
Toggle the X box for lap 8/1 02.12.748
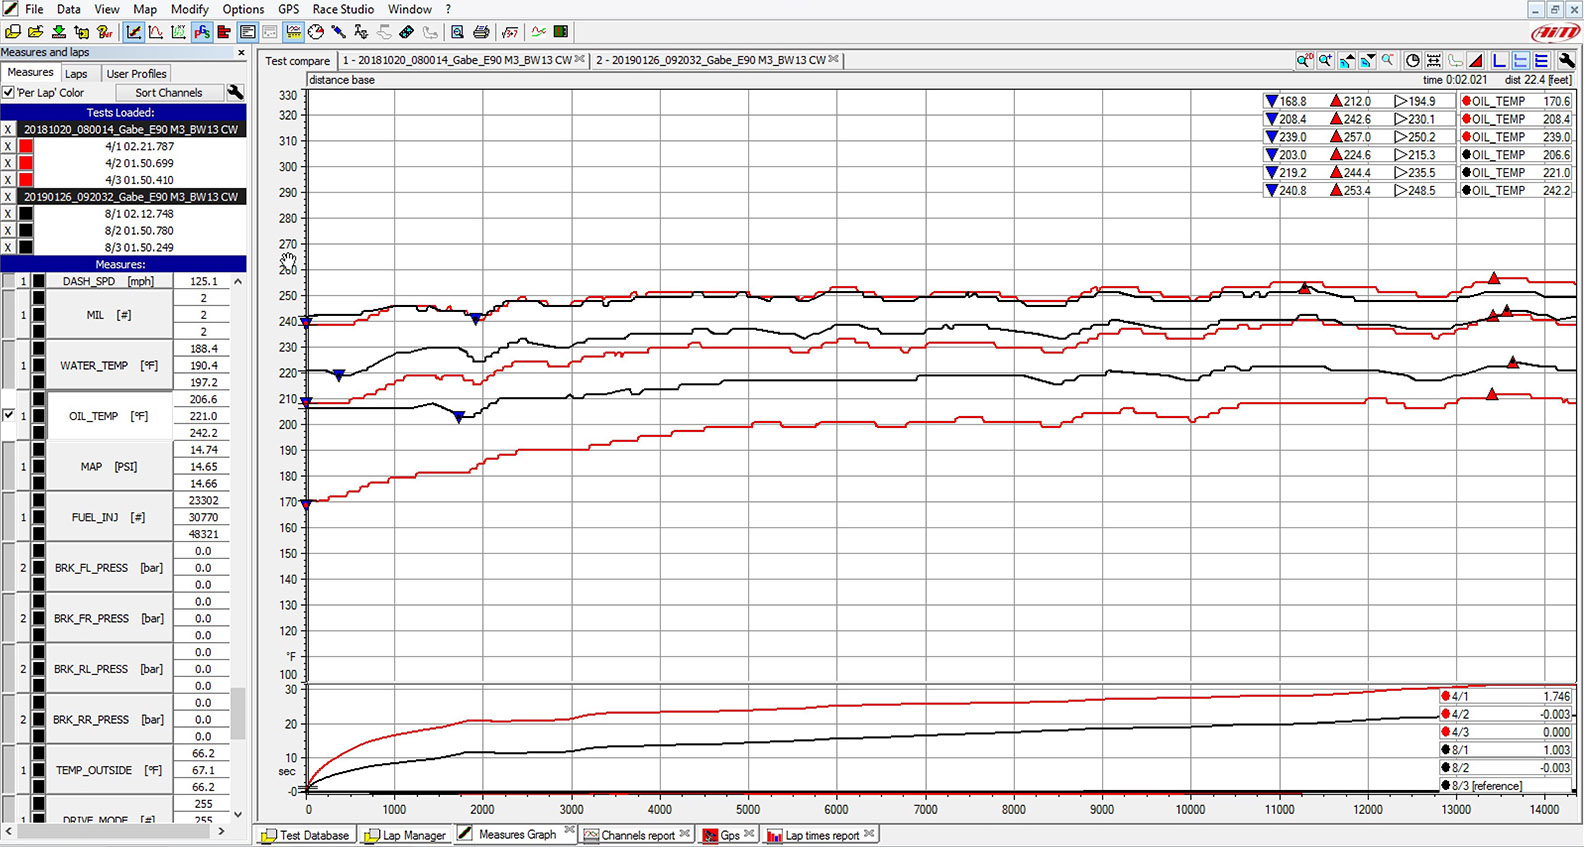point(8,213)
